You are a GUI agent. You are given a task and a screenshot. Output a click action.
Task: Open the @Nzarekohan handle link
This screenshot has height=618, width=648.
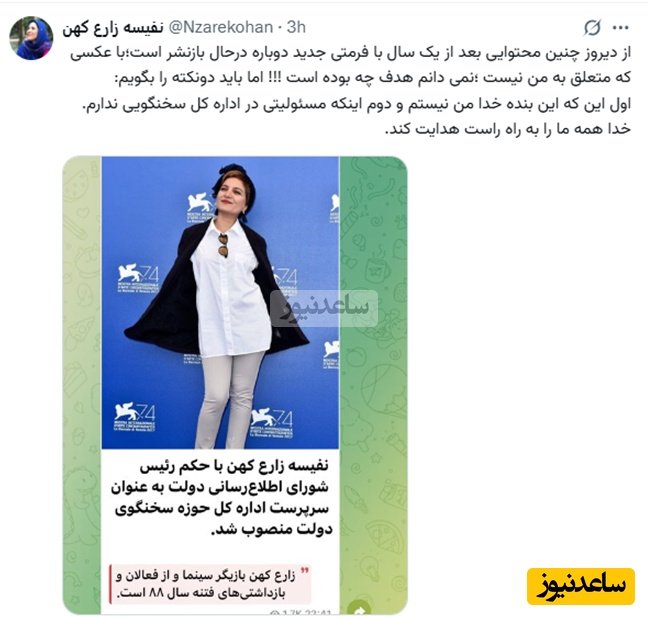(x=221, y=27)
